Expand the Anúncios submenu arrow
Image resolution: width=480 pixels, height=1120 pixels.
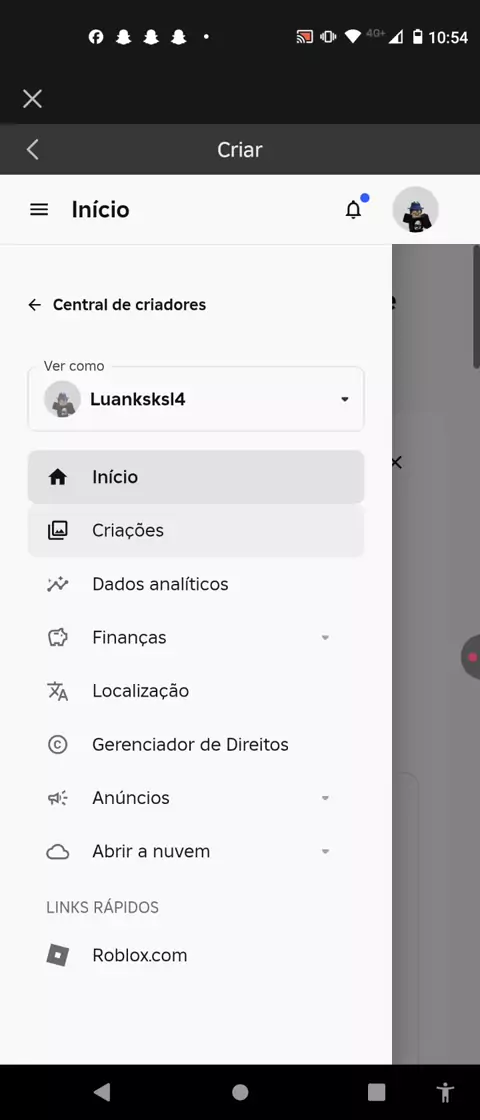point(325,798)
